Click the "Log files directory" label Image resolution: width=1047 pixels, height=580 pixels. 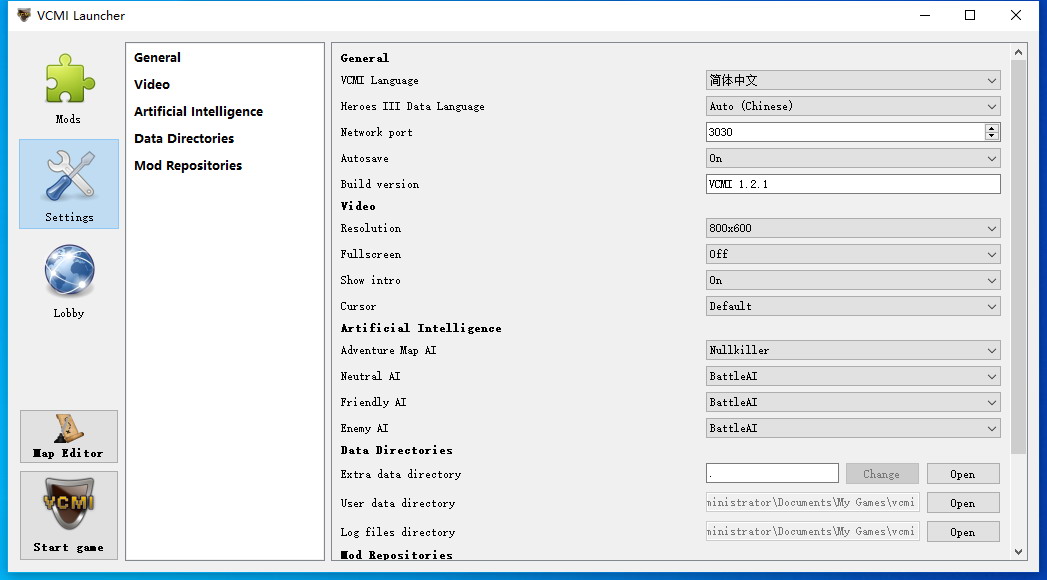point(397,532)
